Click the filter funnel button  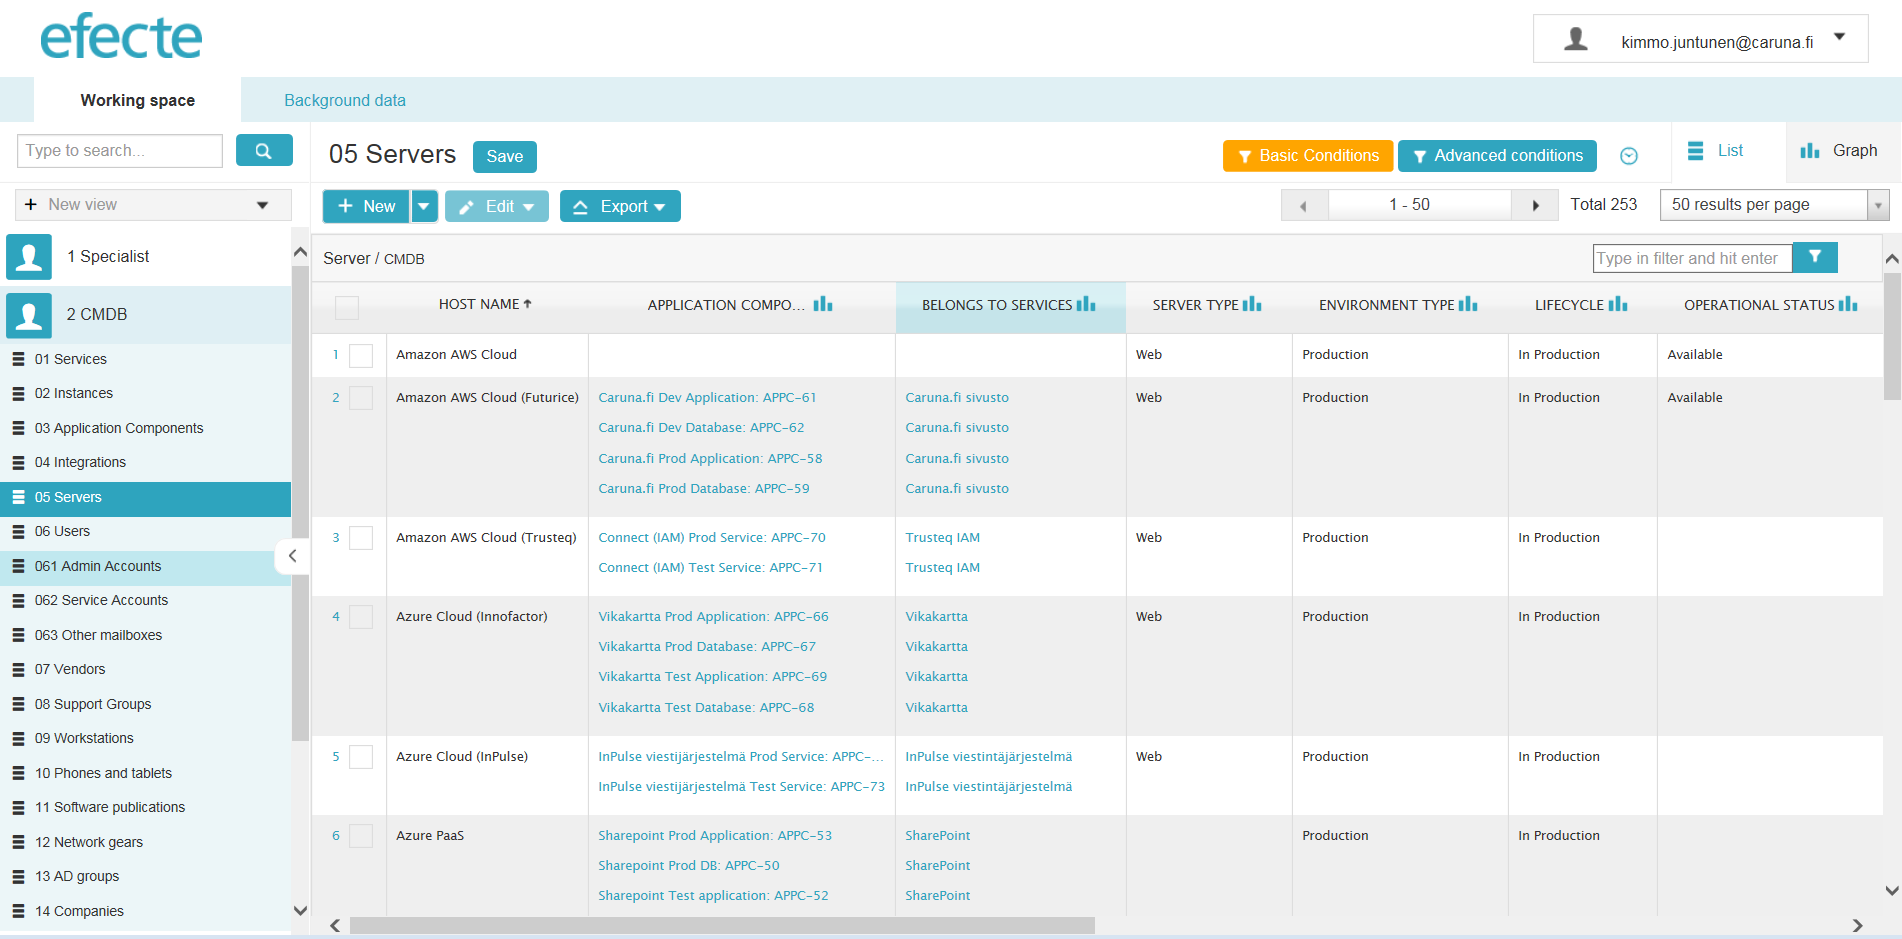coord(1815,257)
